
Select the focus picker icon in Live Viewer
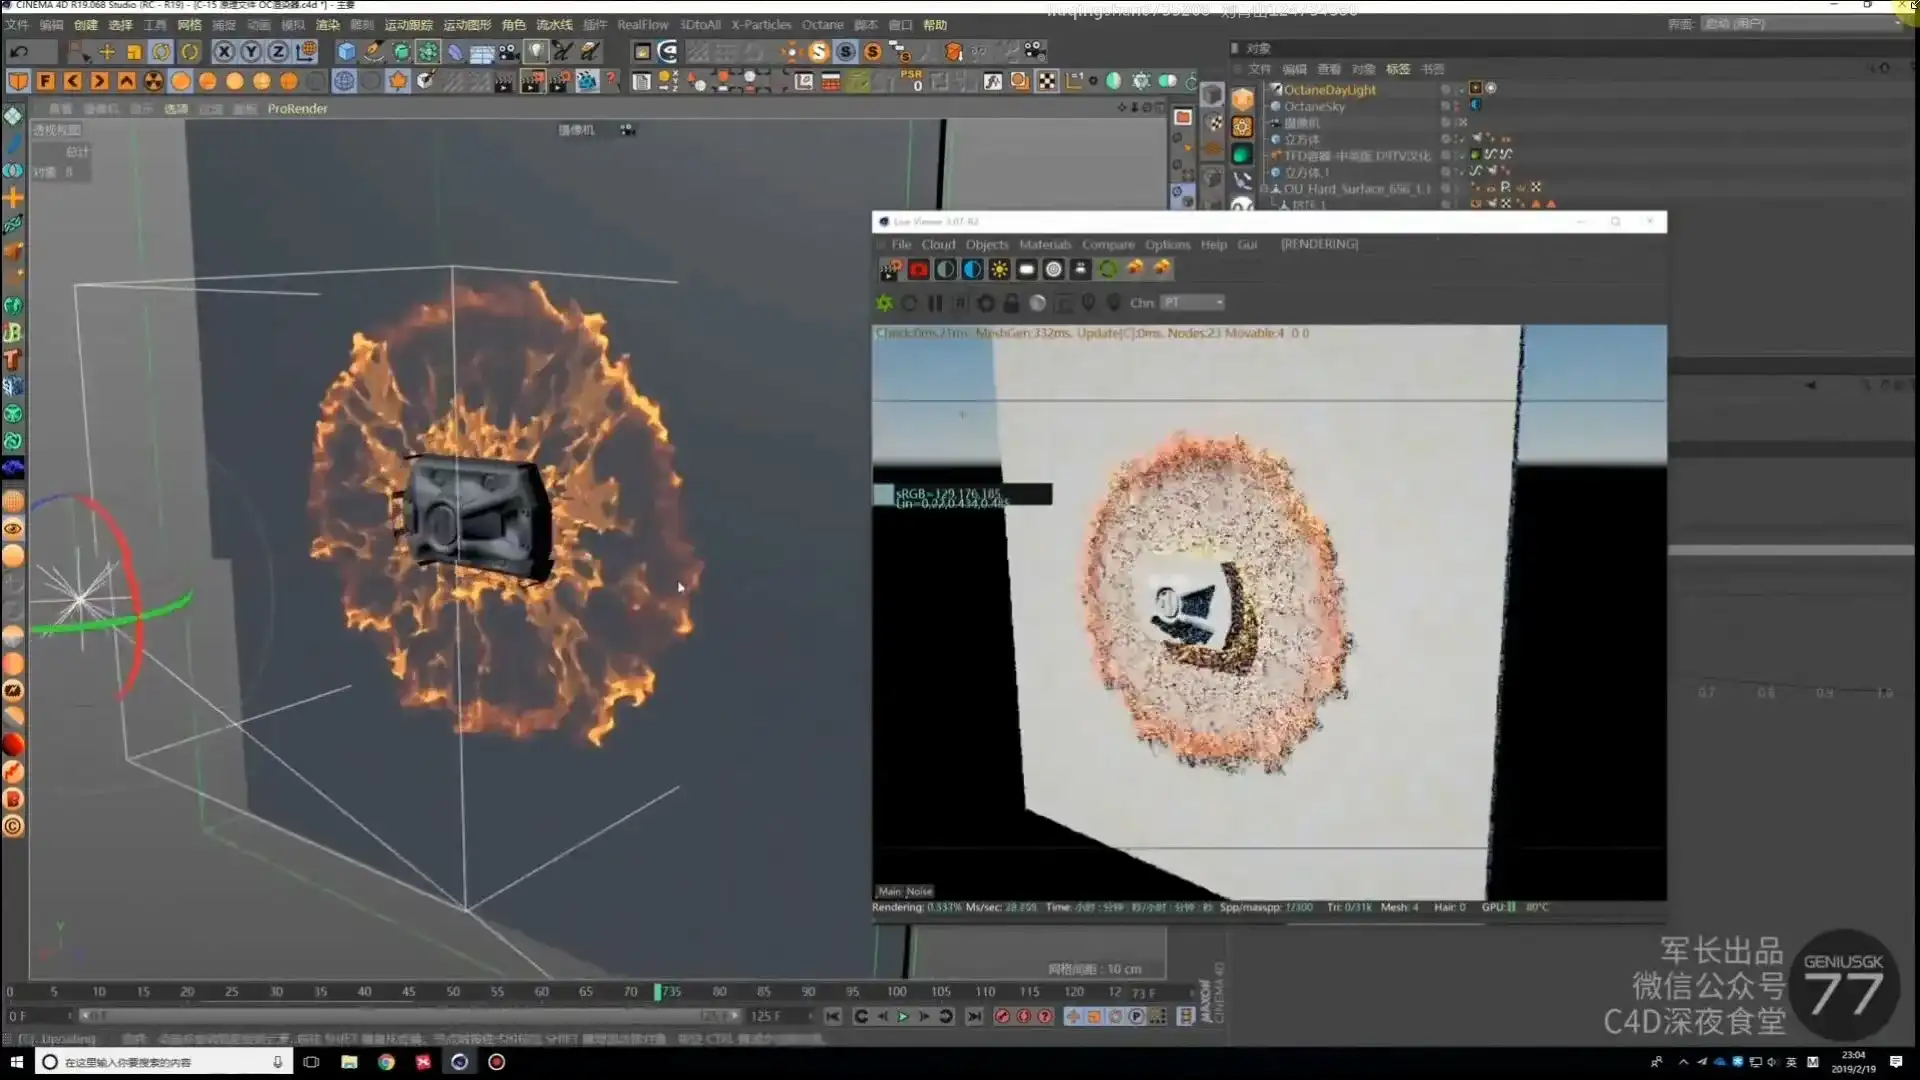click(x=1089, y=303)
